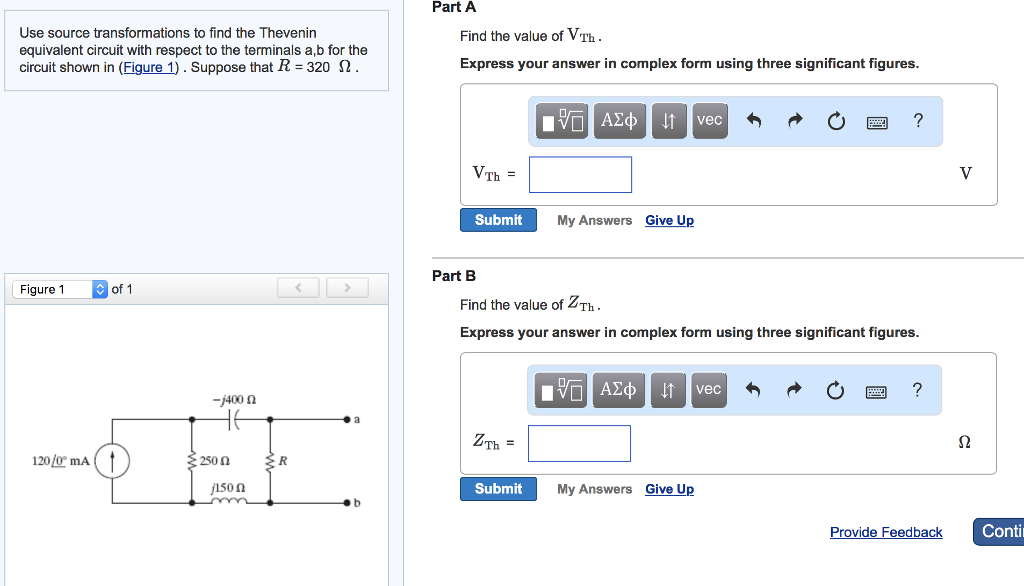Click Give Up for Part B

pyautogui.click(x=669, y=488)
